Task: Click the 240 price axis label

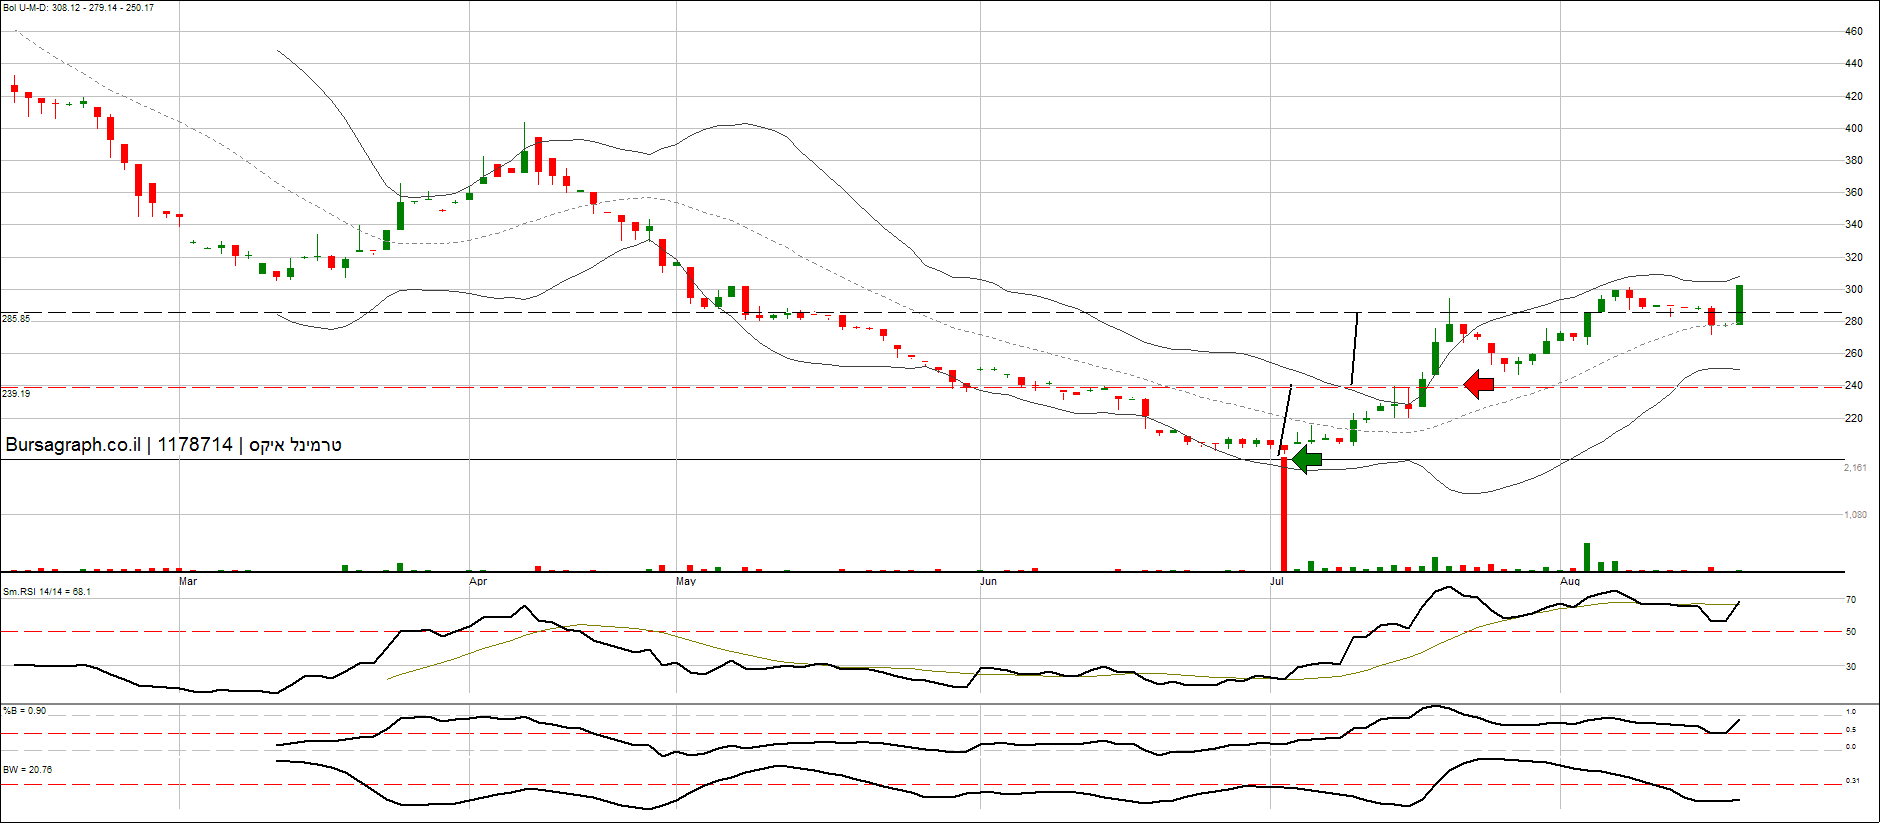Action: [1854, 386]
